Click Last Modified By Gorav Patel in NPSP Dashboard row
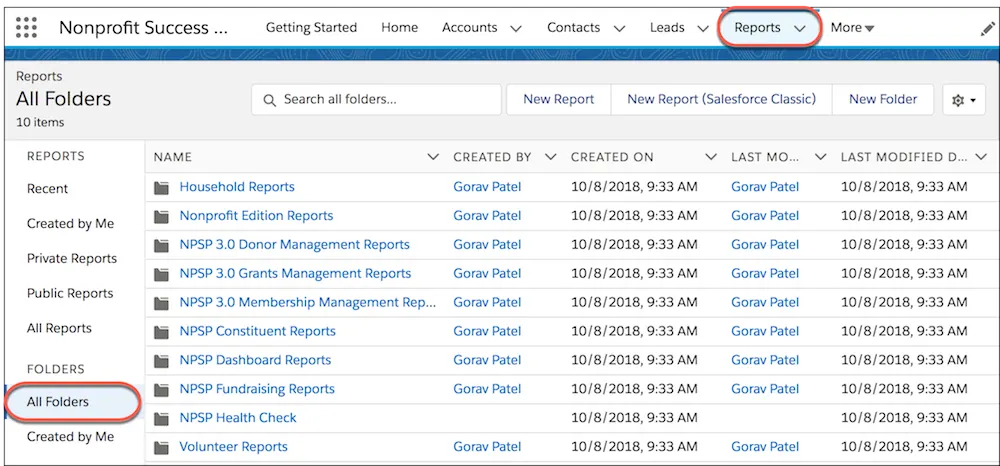This screenshot has width=1000, height=466. (765, 360)
